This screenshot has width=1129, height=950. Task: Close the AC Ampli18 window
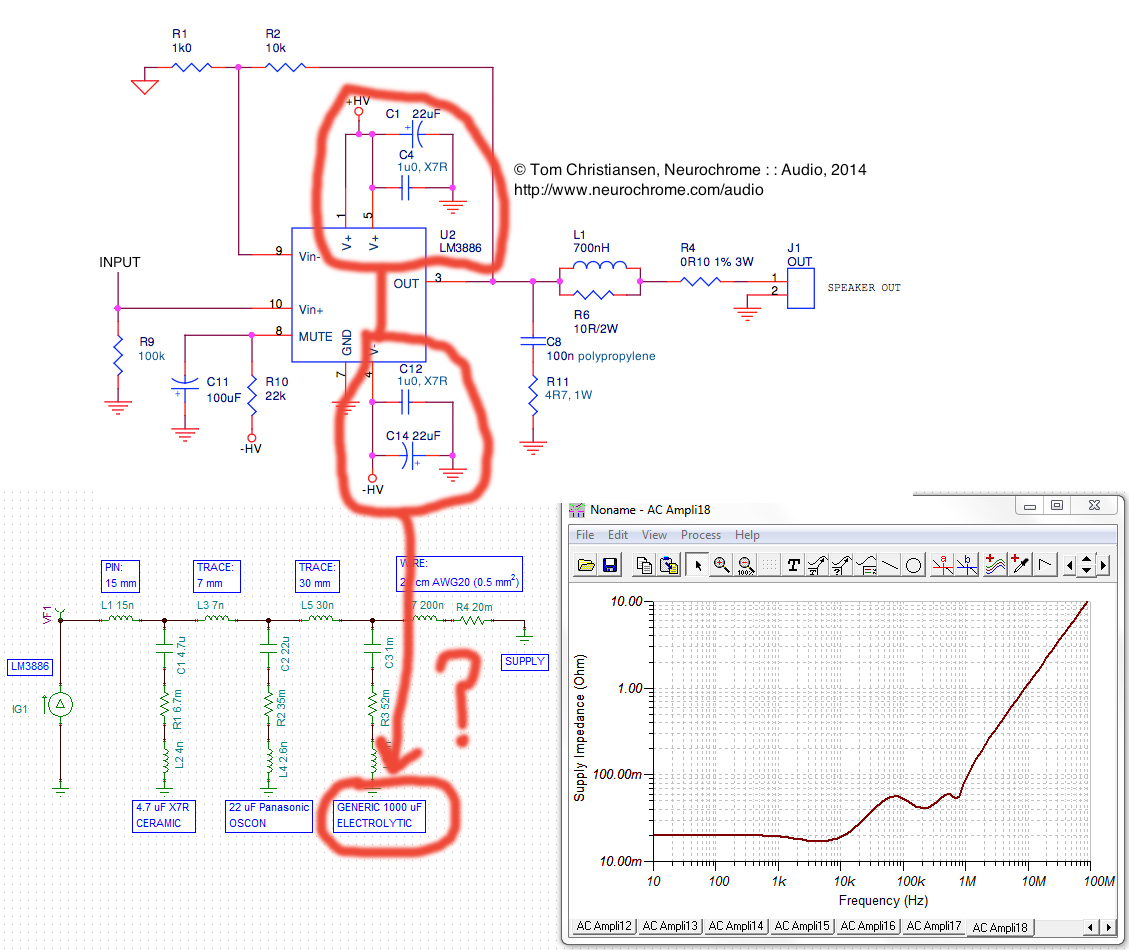click(1094, 506)
